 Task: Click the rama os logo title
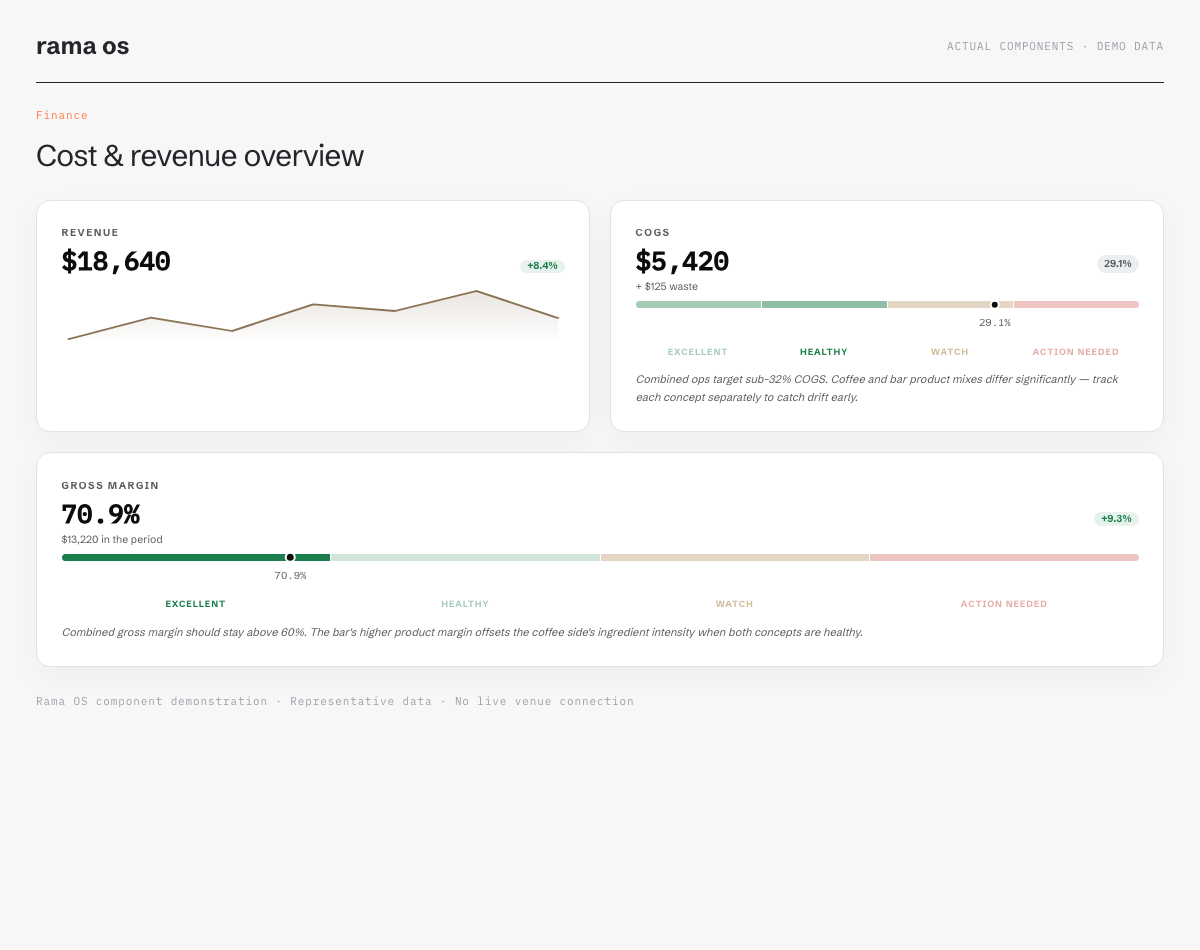point(82,46)
